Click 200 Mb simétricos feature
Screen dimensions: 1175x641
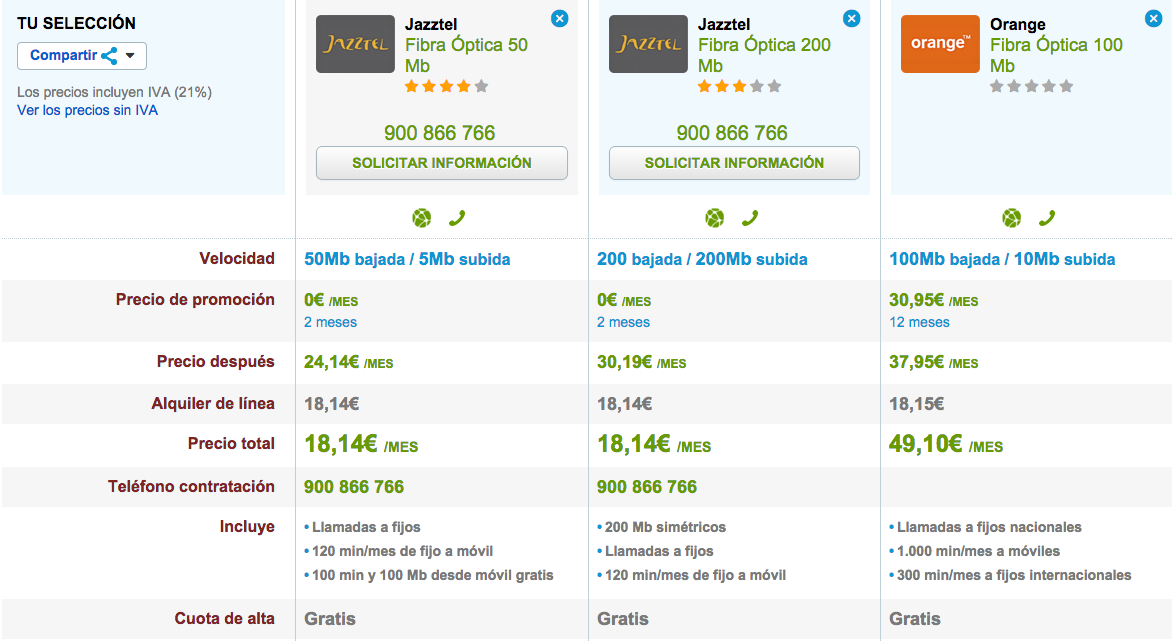tap(665, 527)
